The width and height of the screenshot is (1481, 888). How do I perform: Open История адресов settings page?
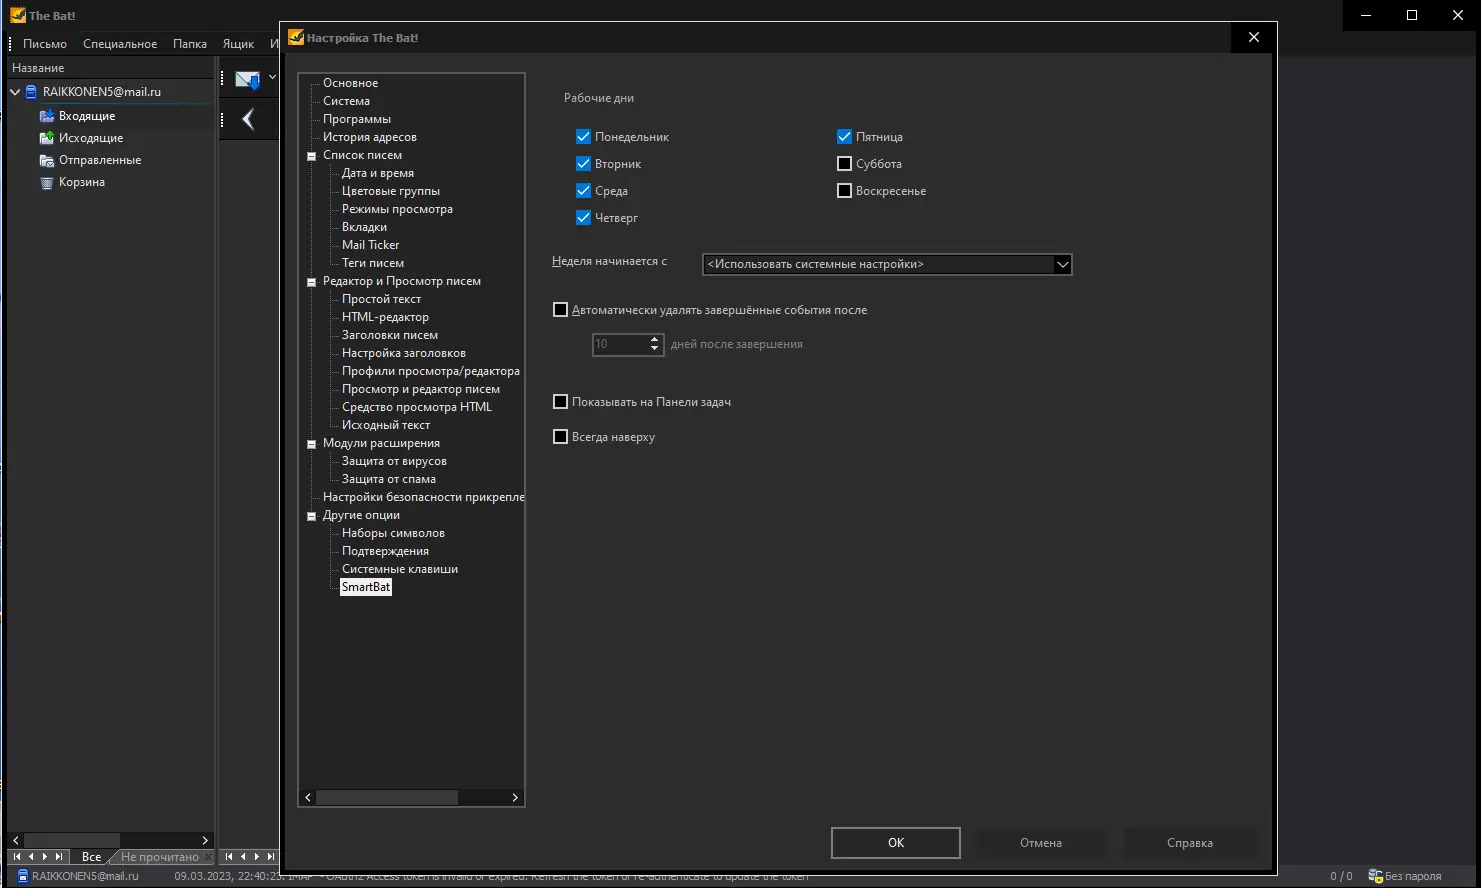click(370, 137)
